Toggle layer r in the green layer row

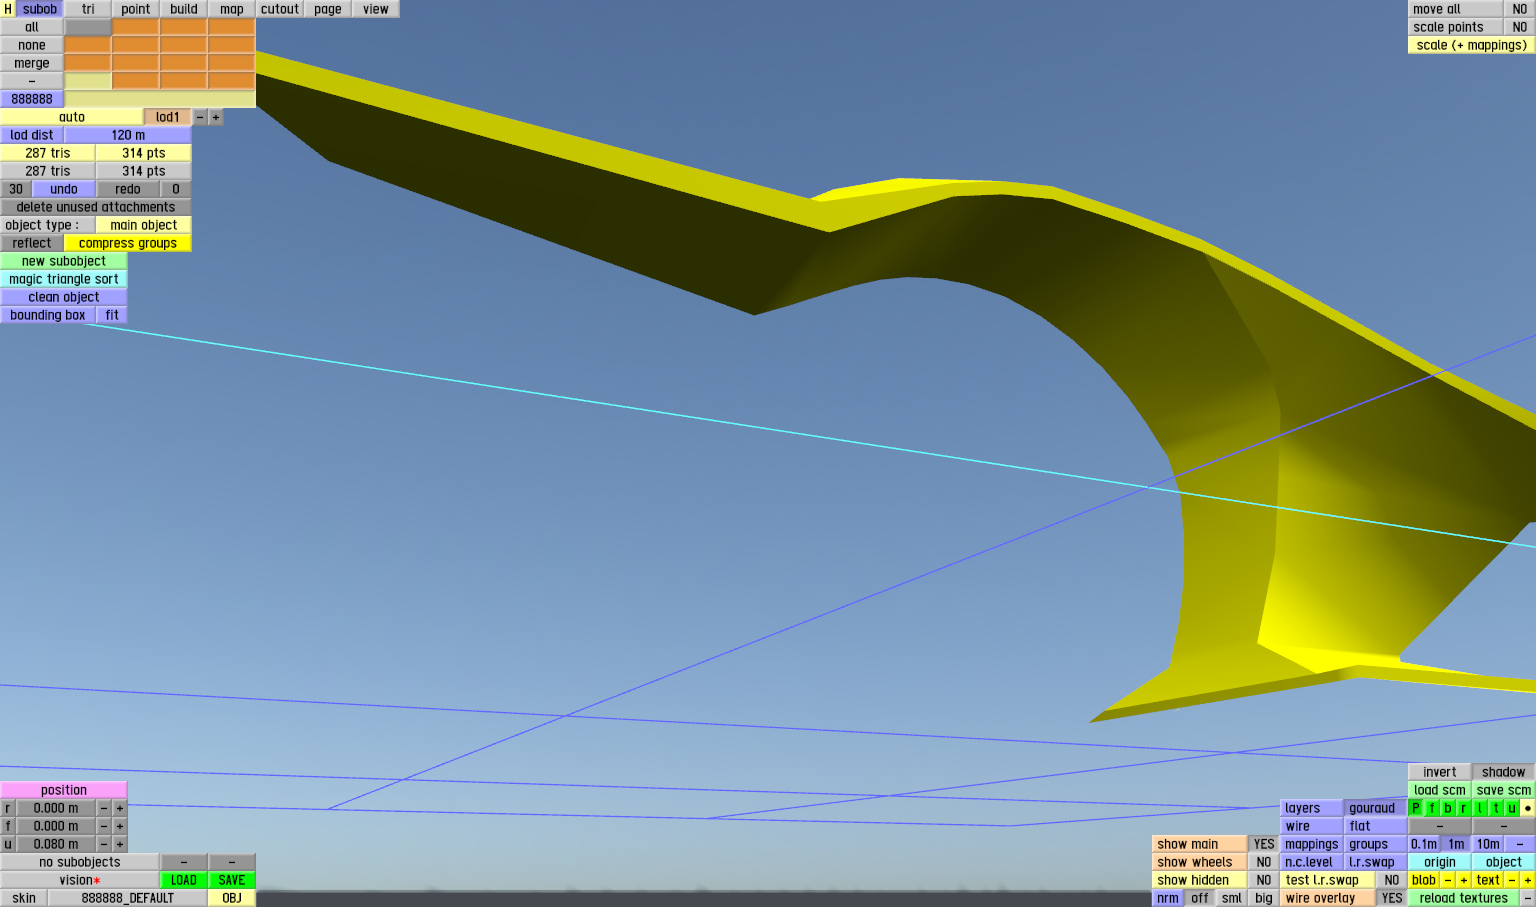click(x=1464, y=808)
